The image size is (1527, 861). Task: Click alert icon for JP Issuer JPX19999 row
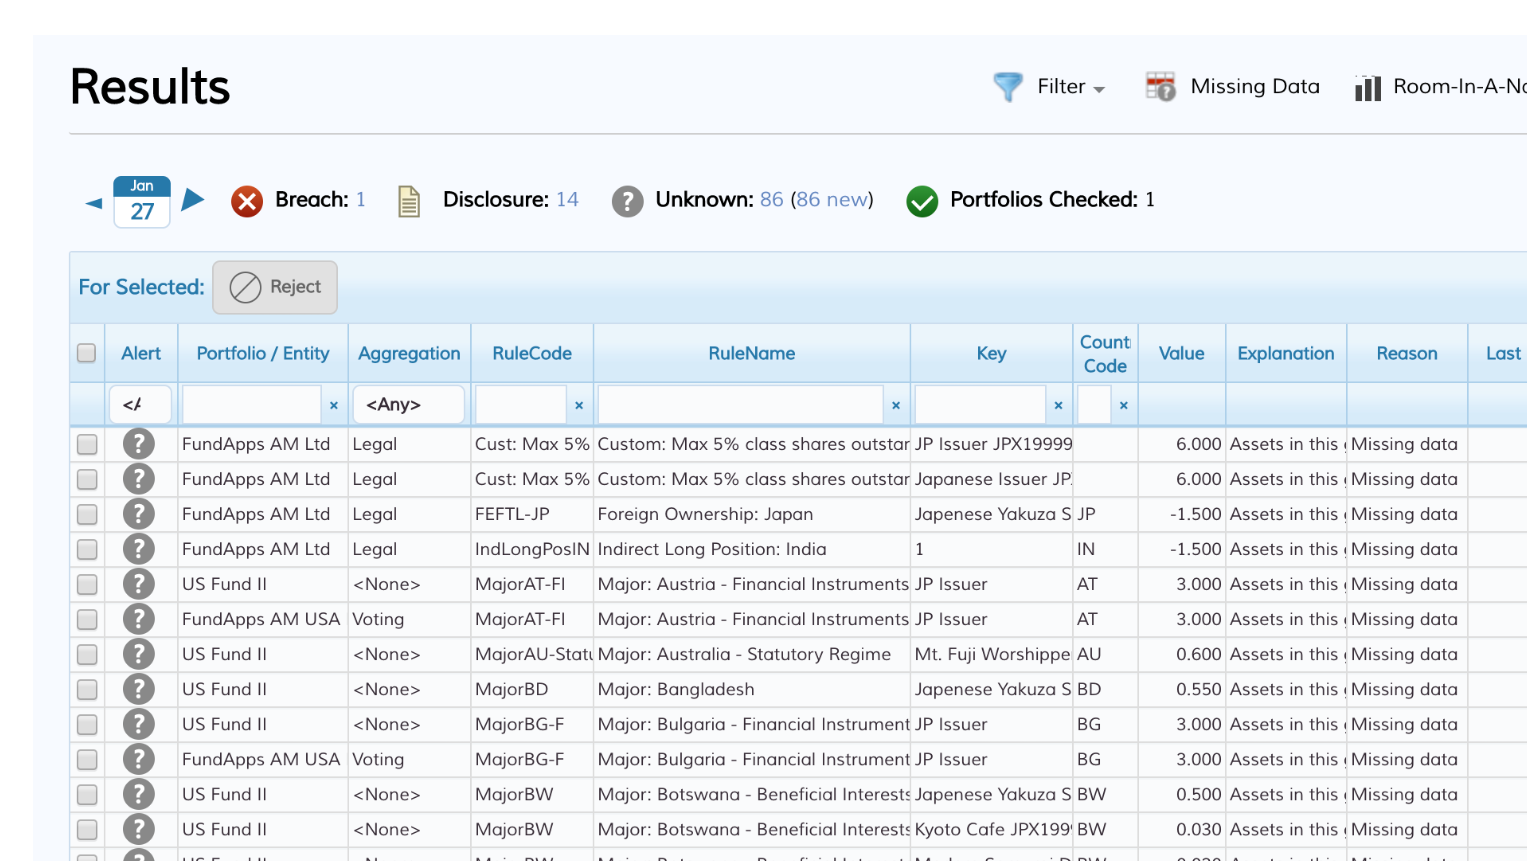click(139, 444)
